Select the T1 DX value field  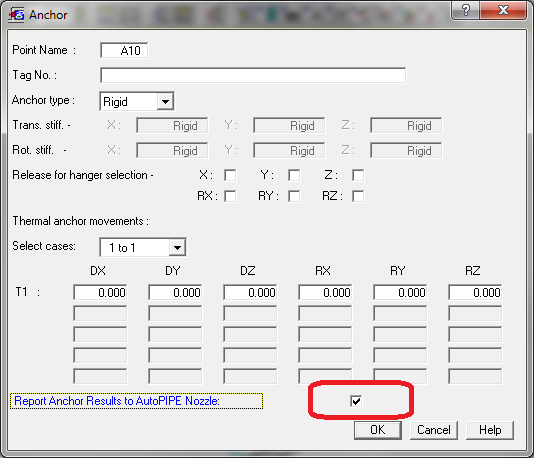click(100, 292)
